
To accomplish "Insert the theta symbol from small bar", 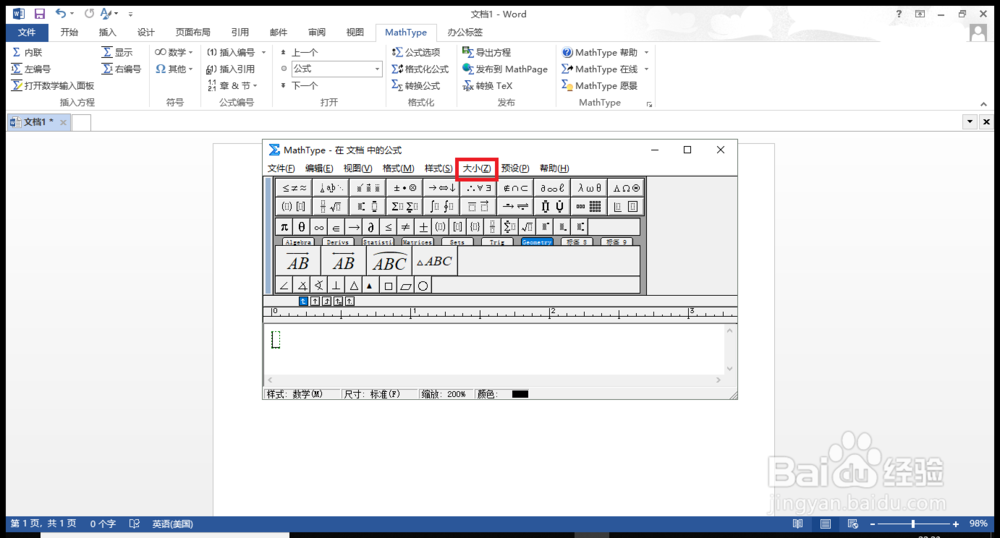I will tap(302, 227).
